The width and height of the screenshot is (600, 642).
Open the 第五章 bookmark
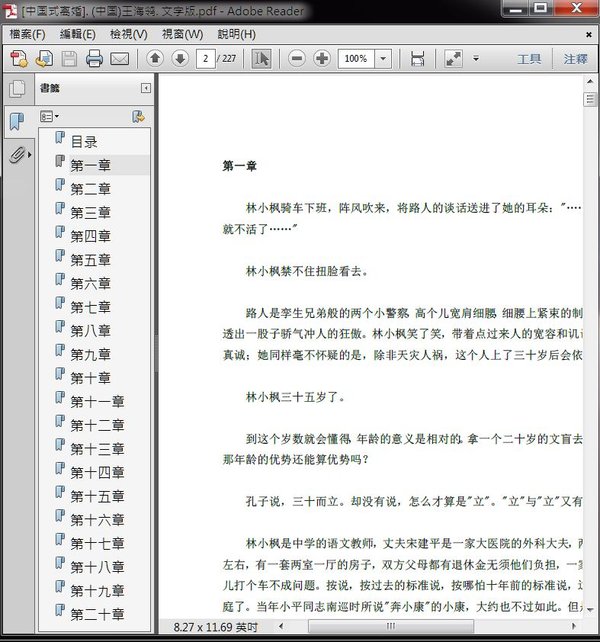[x=91, y=260]
